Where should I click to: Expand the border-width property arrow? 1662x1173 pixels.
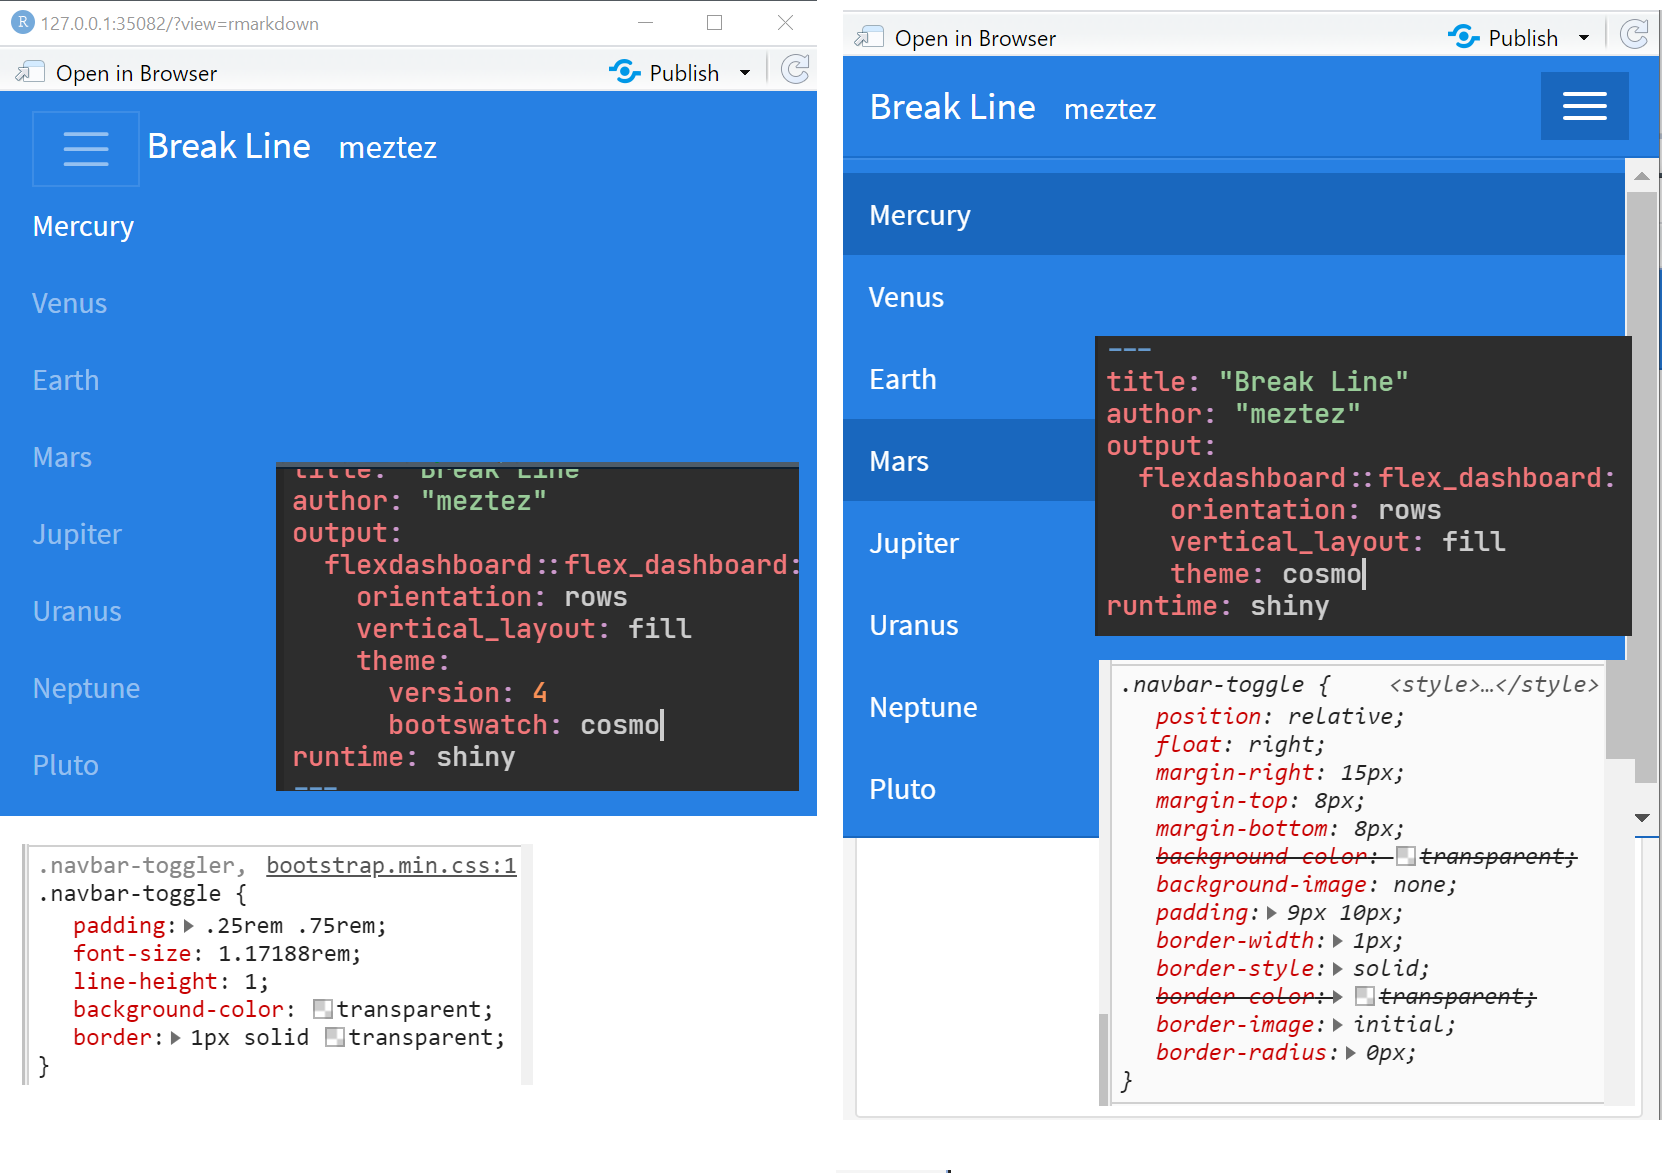(x=1336, y=940)
